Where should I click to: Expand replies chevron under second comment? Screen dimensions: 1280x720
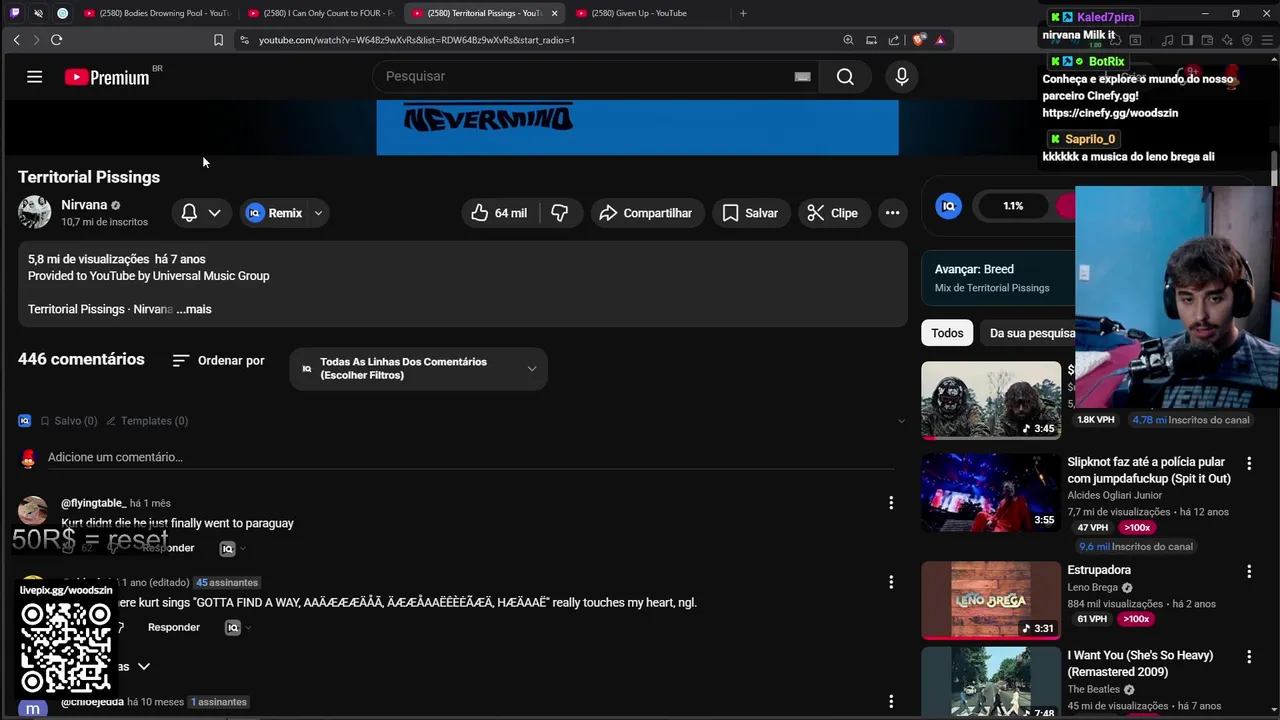point(144,666)
